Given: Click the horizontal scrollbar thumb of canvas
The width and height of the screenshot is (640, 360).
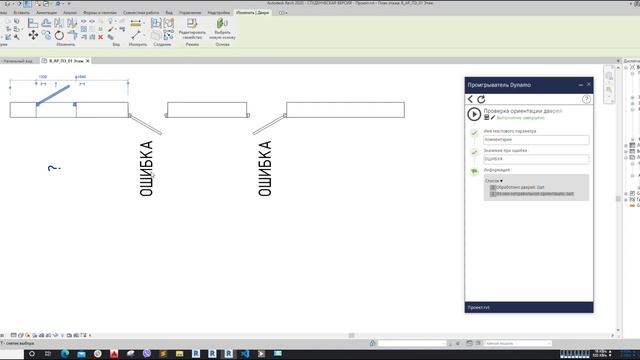Looking at the screenshot, I should tap(351, 335).
